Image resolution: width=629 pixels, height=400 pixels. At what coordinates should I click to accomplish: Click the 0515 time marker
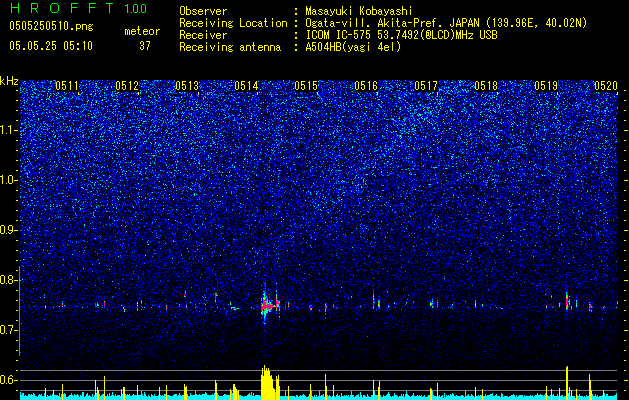(x=306, y=86)
